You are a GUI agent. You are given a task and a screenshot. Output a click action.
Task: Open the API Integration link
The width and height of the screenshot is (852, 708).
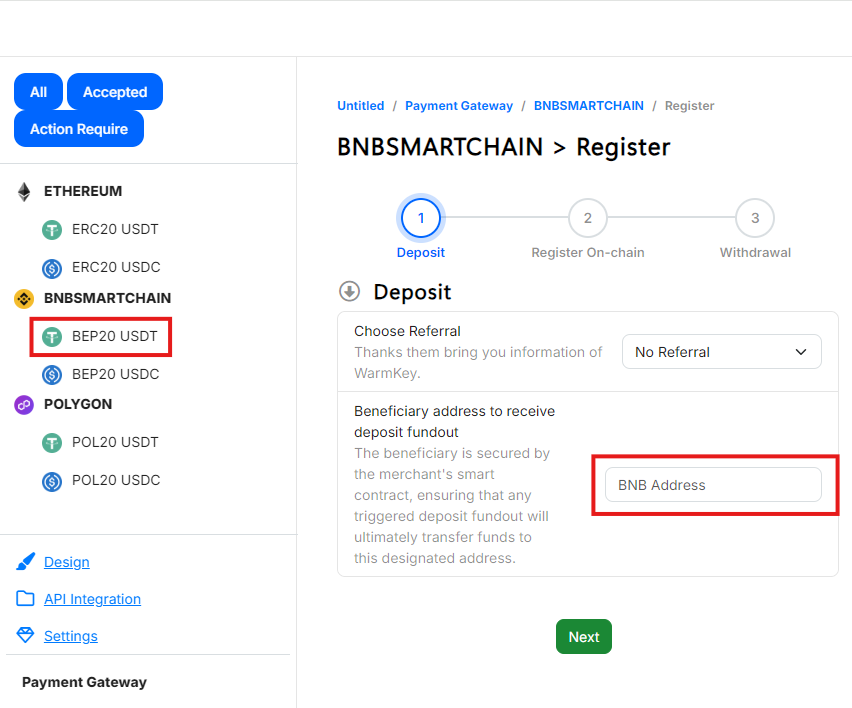tap(92, 599)
